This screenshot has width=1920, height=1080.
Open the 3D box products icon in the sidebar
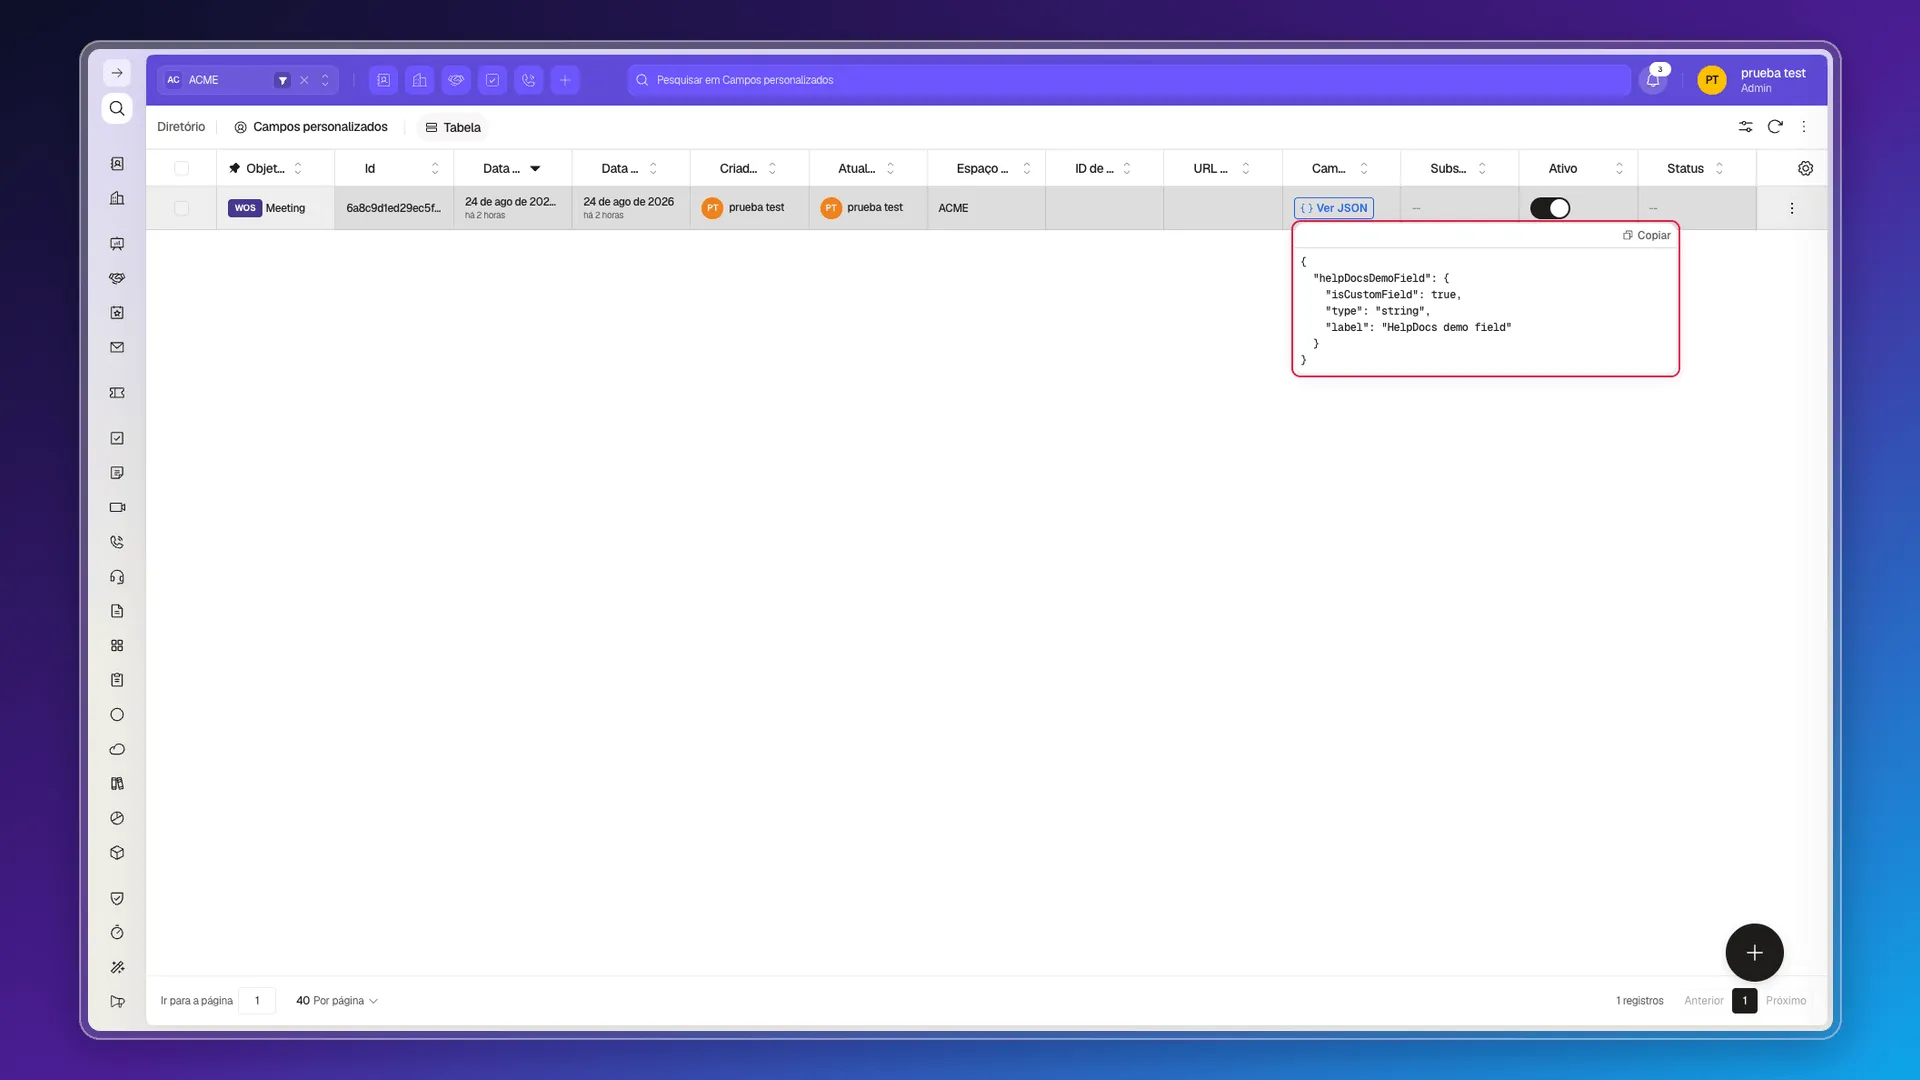117,853
